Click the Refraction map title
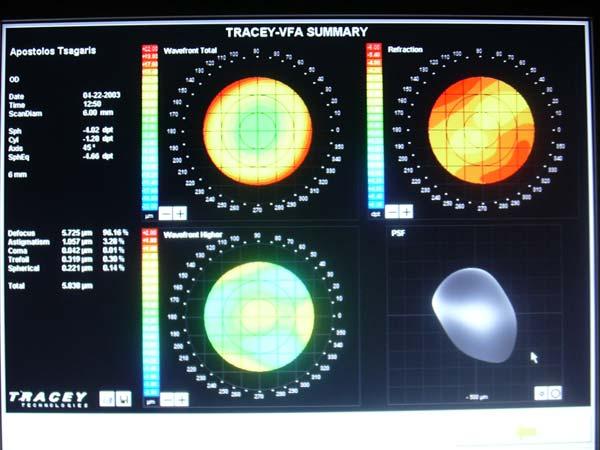This screenshot has height=450, width=600. click(405, 49)
